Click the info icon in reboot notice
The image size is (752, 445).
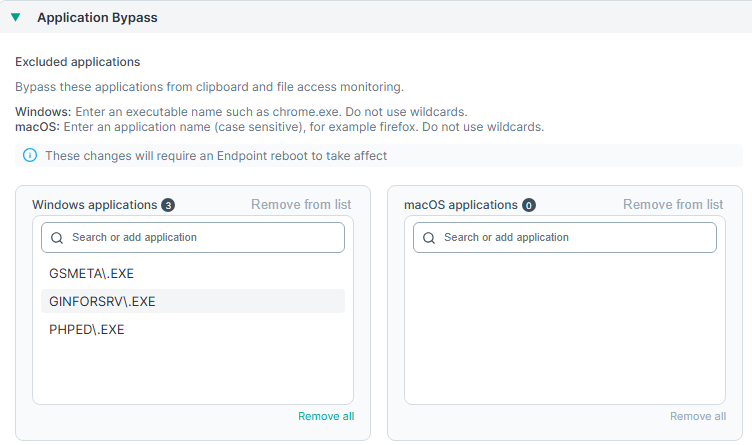30,156
